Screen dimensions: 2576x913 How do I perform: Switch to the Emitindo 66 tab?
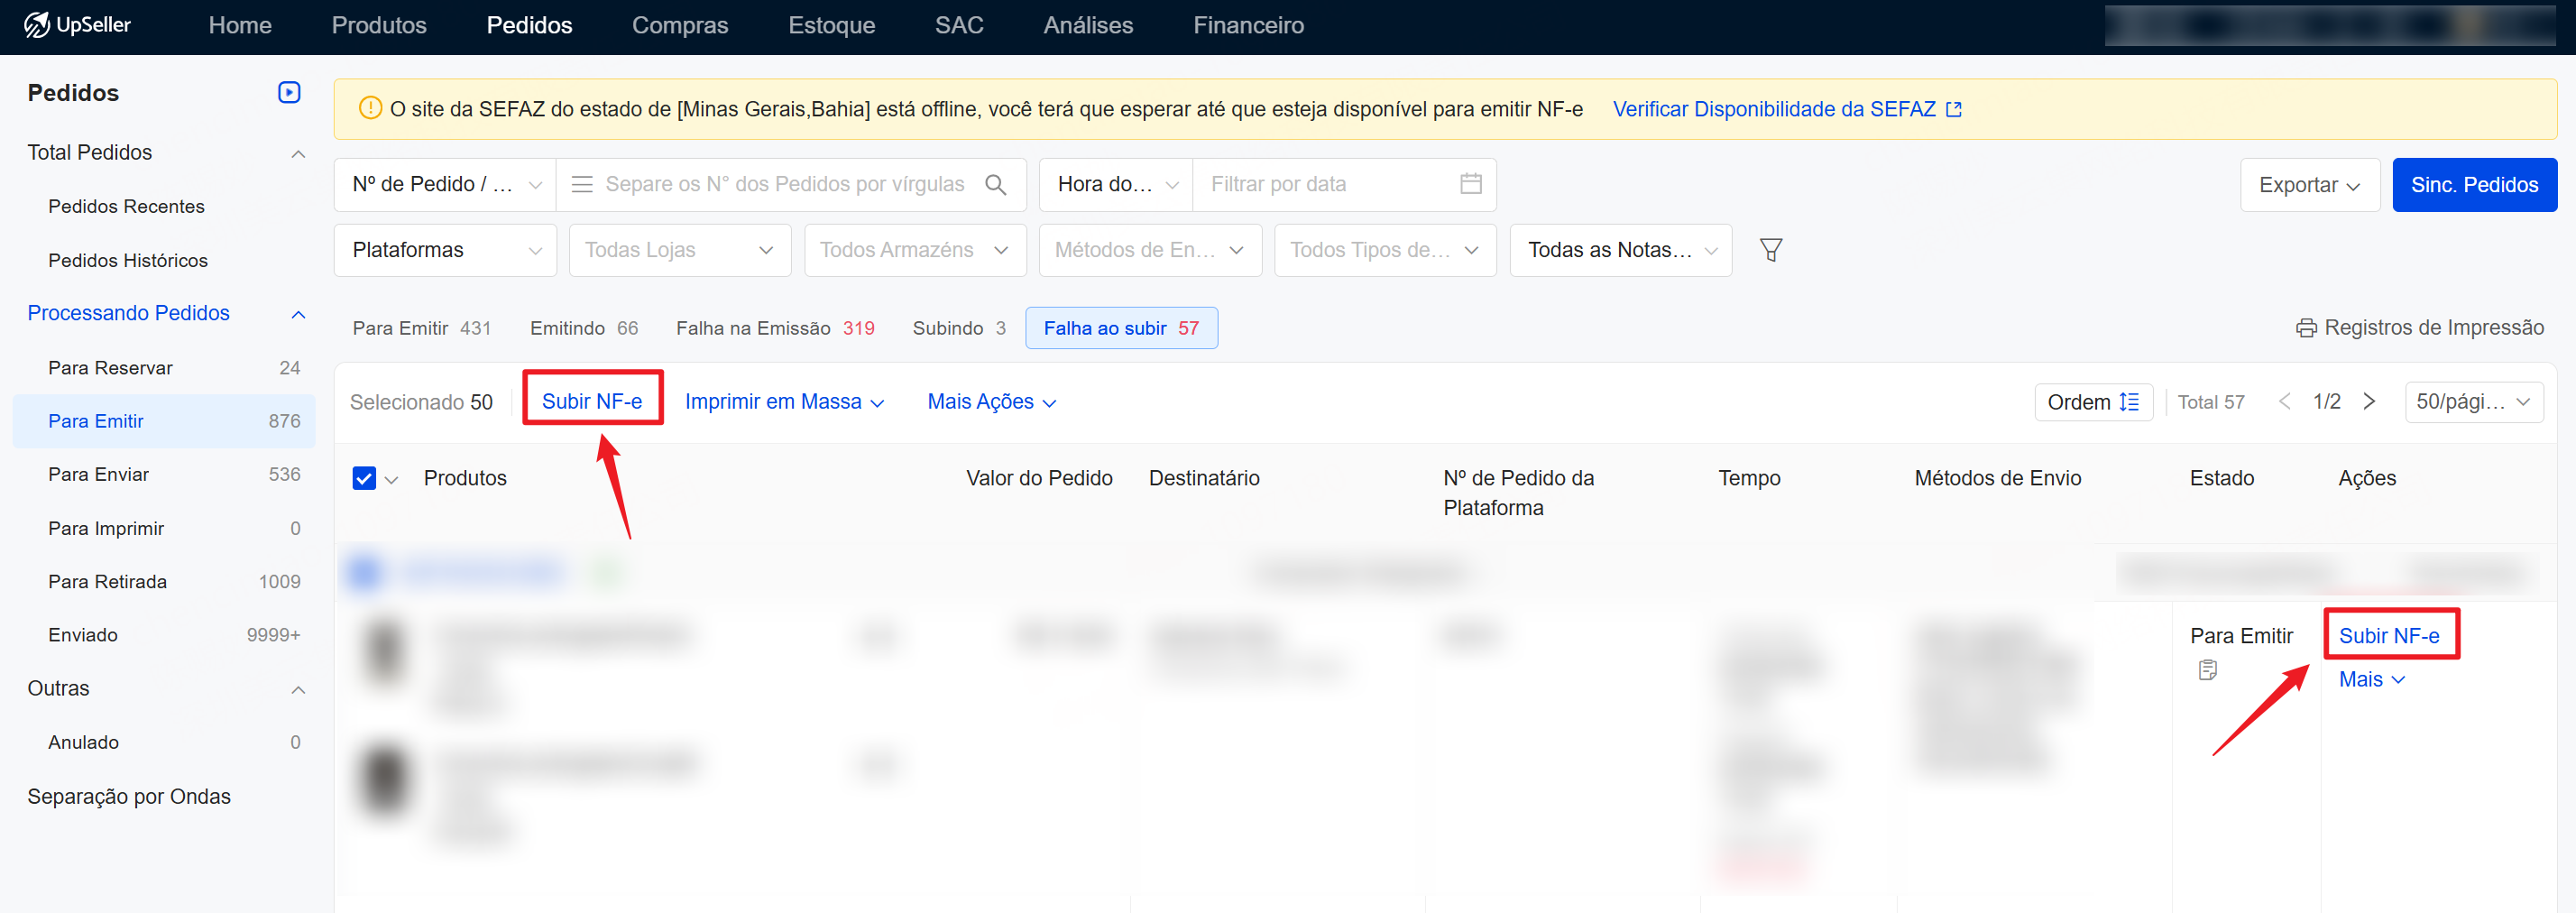584,327
